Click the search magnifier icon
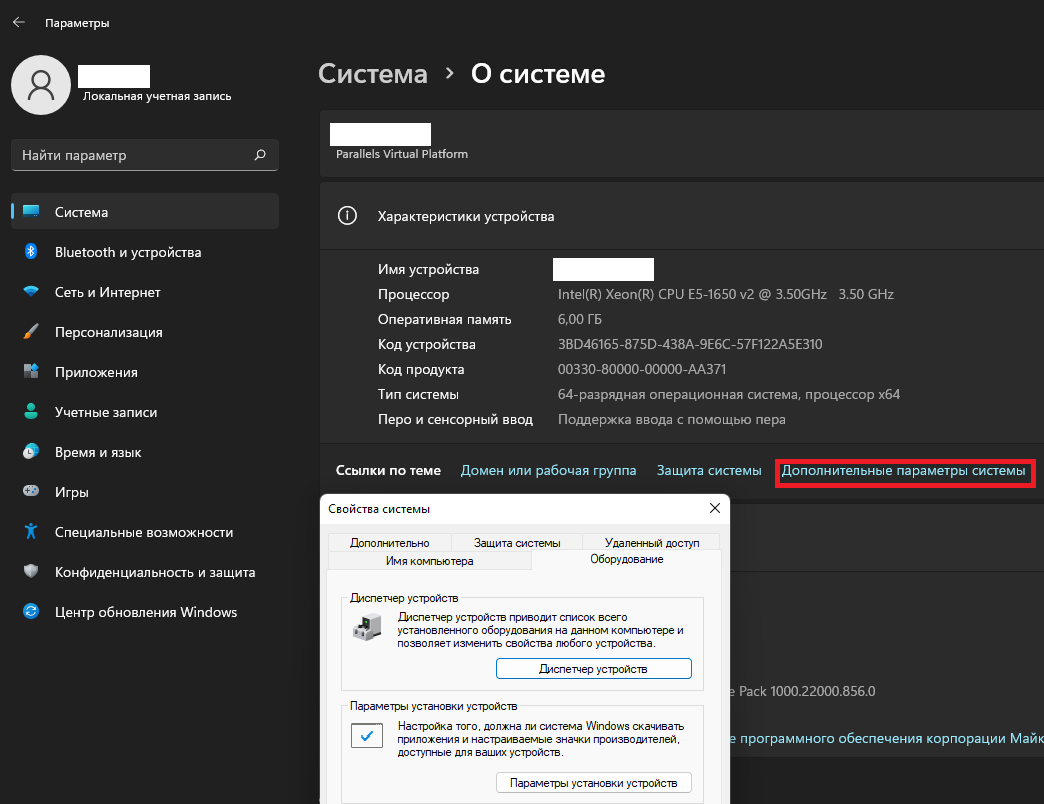The height and width of the screenshot is (804, 1044). point(260,155)
